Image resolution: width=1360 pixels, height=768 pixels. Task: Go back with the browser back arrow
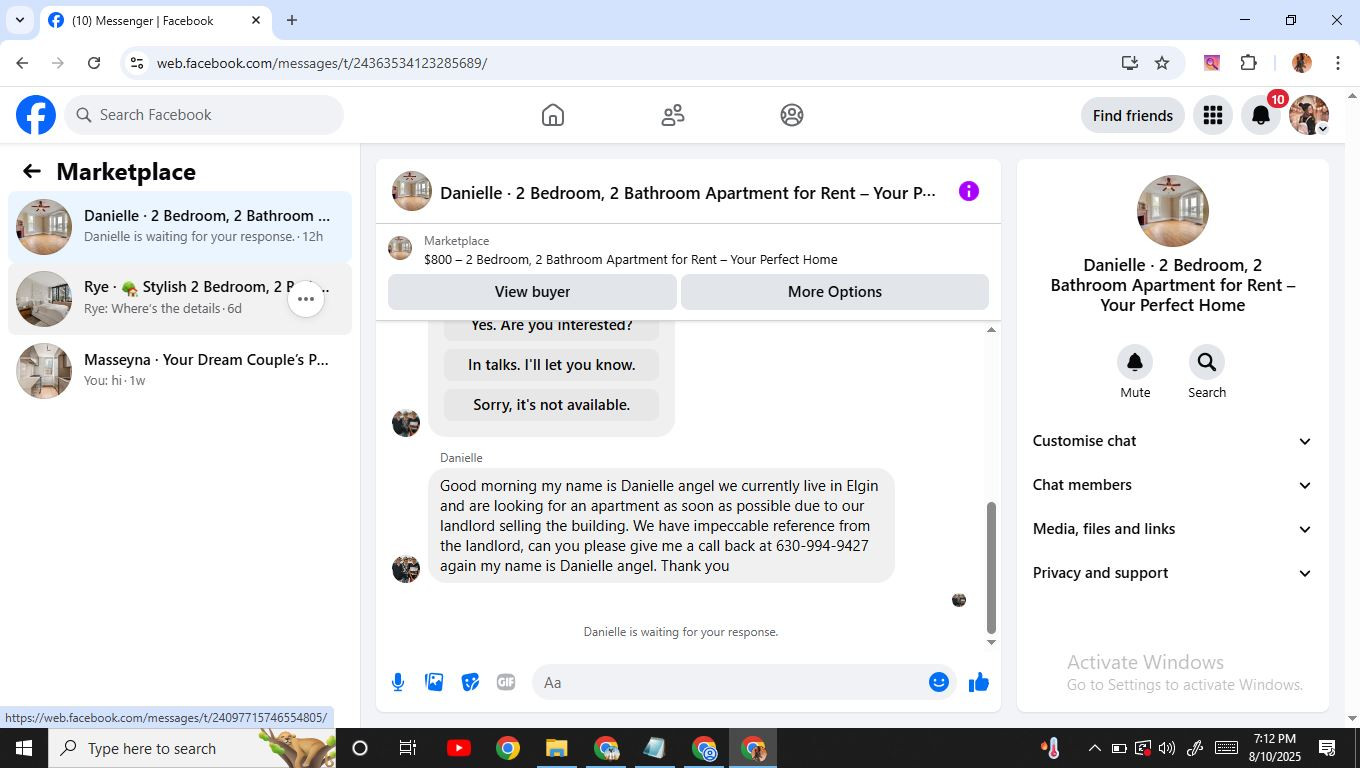coord(22,63)
